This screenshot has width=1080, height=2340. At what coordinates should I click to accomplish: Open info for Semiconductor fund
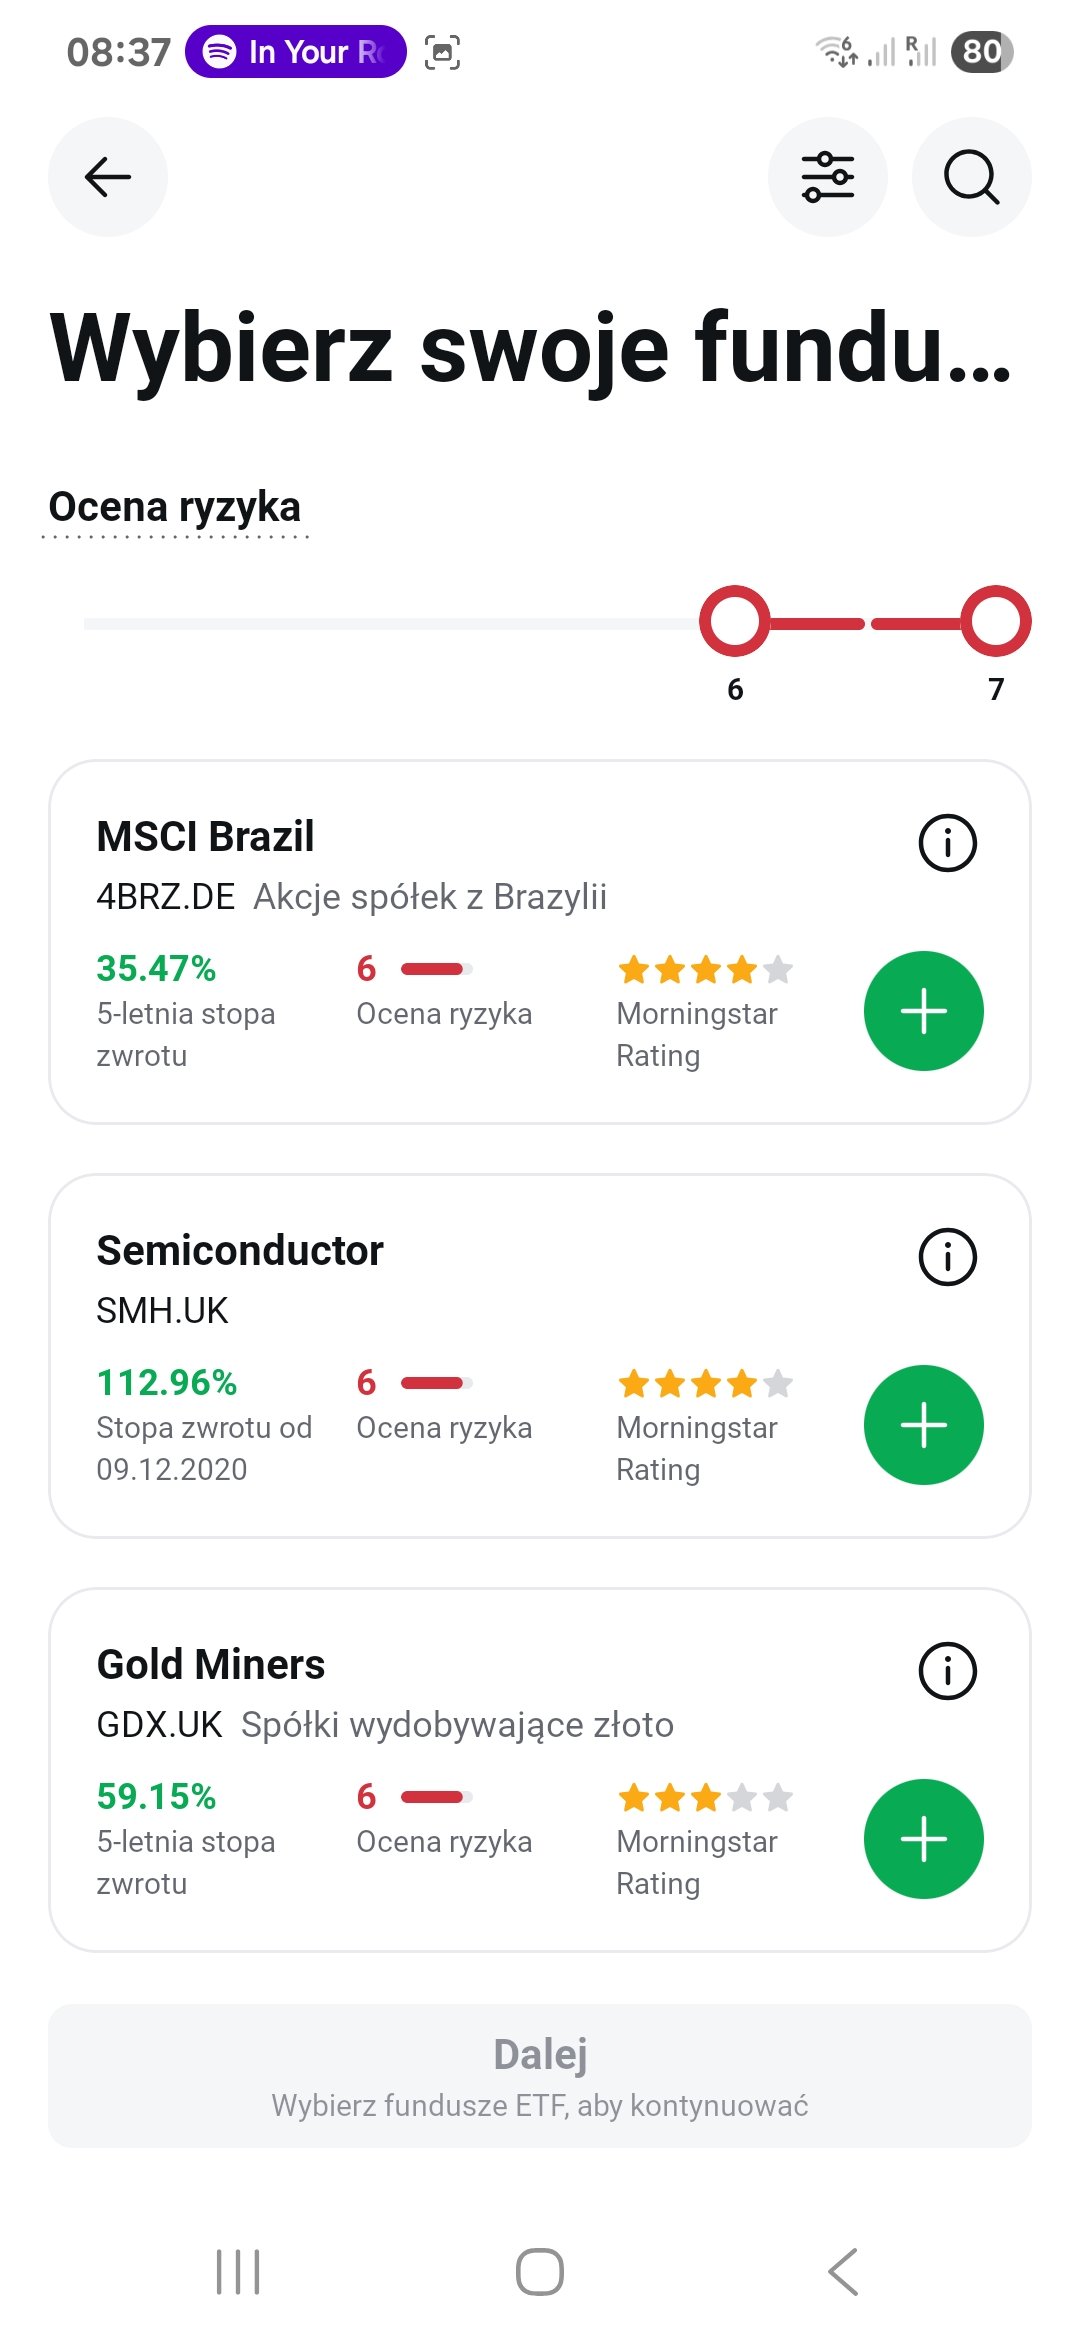click(x=947, y=1257)
